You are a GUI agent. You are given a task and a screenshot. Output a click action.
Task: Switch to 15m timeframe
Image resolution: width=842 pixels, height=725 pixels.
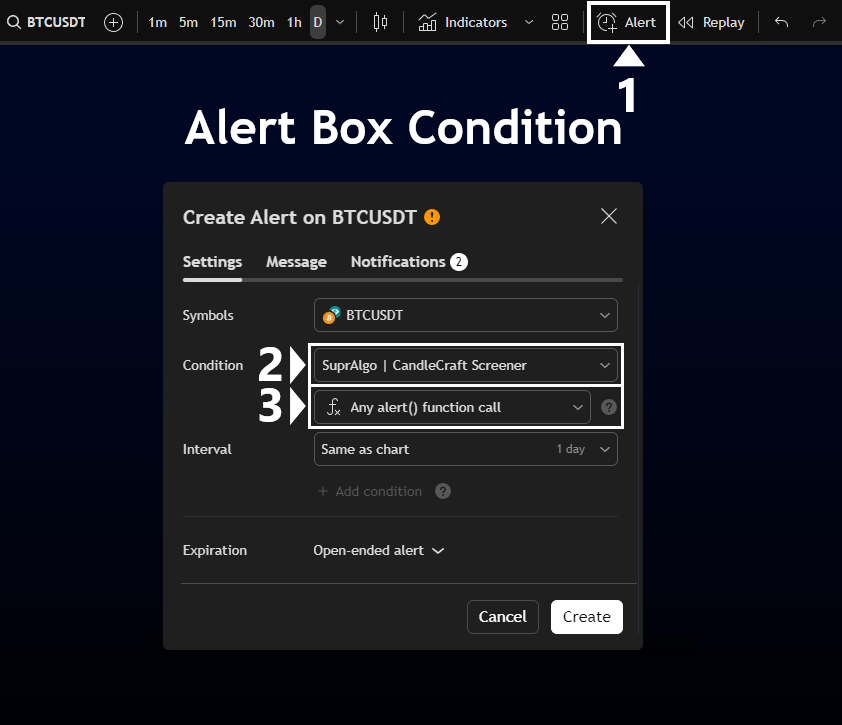tap(223, 23)
